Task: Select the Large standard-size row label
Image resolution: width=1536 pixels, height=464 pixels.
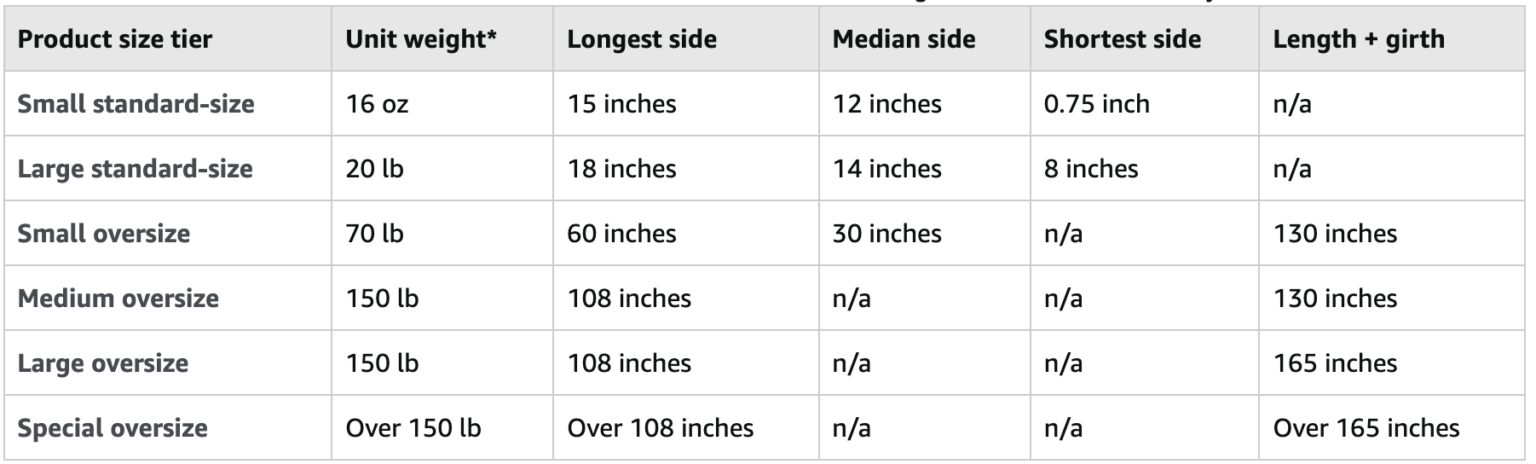Action: coord(135,170)
